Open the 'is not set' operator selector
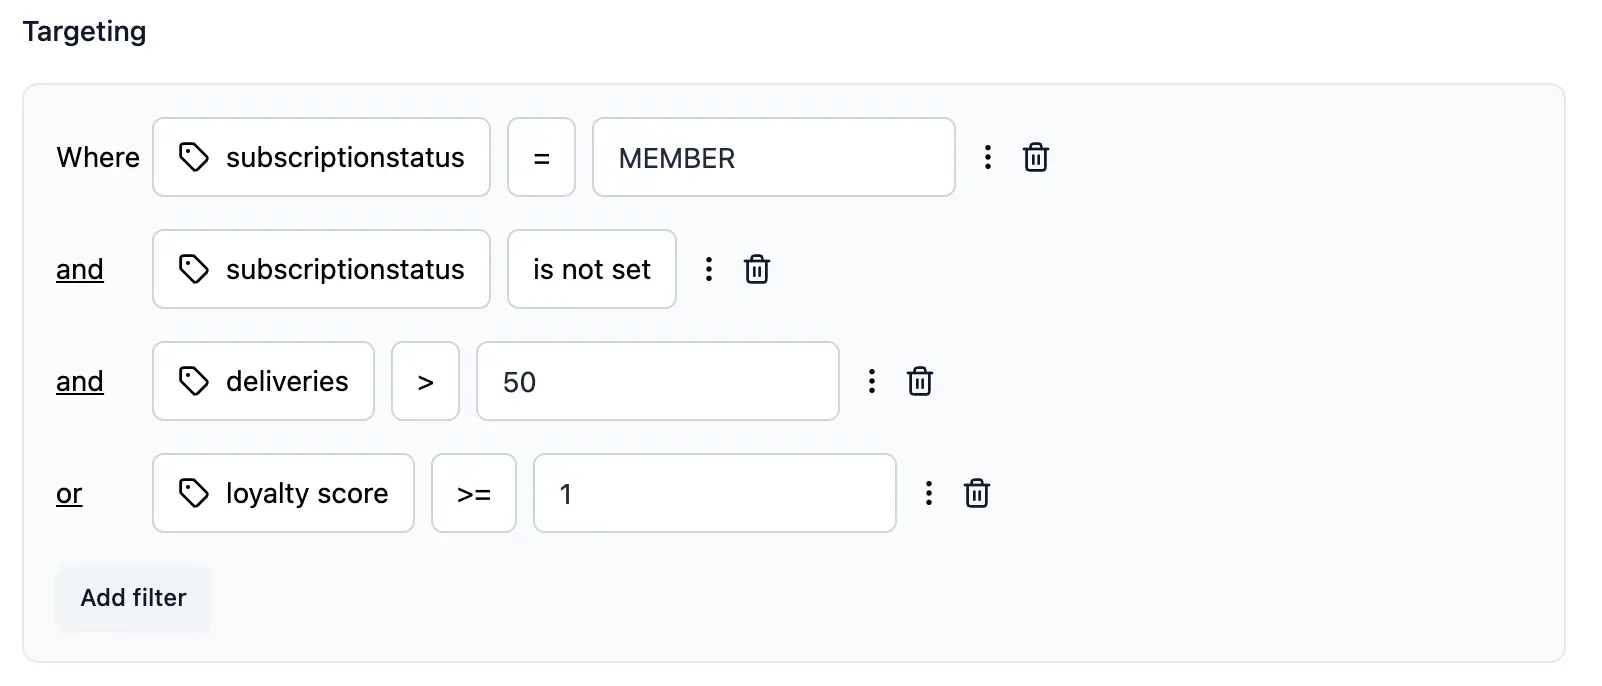The width and height of the screenshot is (1602, 686). click(591, 269)
